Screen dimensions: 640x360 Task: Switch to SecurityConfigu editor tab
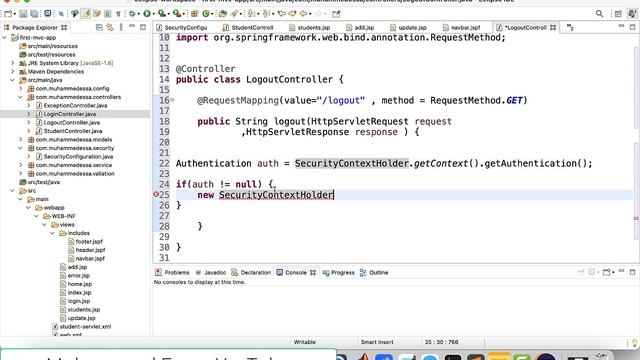click(x=182, y=27)
